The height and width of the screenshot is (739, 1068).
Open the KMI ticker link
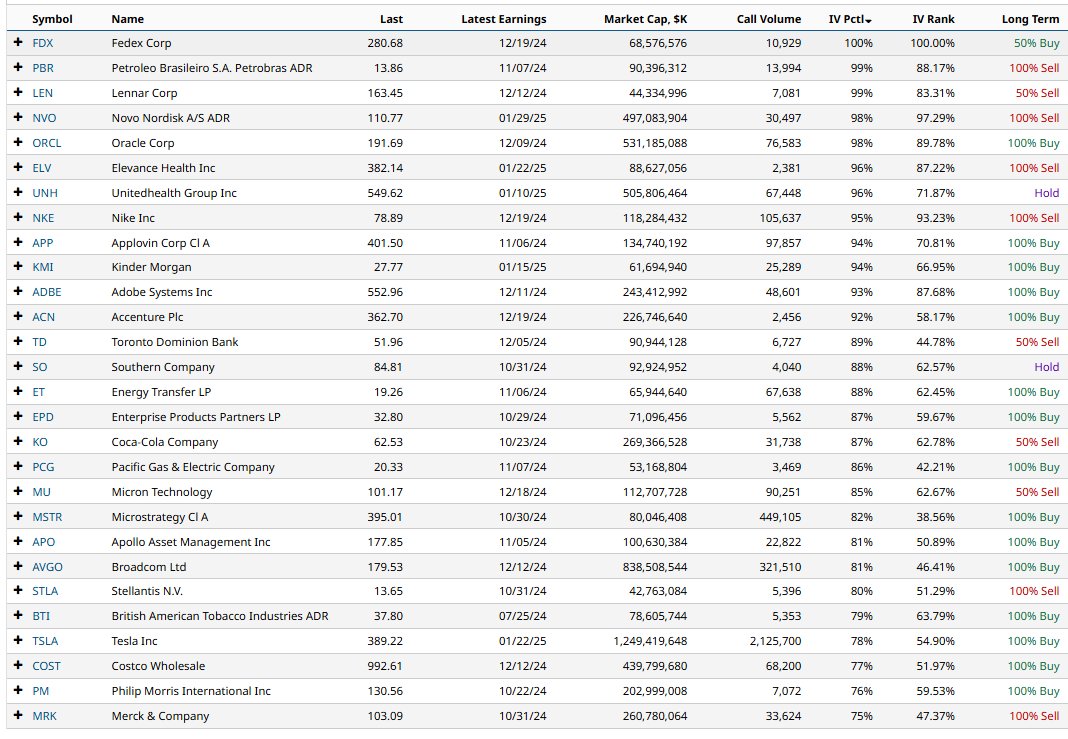click(x=42, y=267)
